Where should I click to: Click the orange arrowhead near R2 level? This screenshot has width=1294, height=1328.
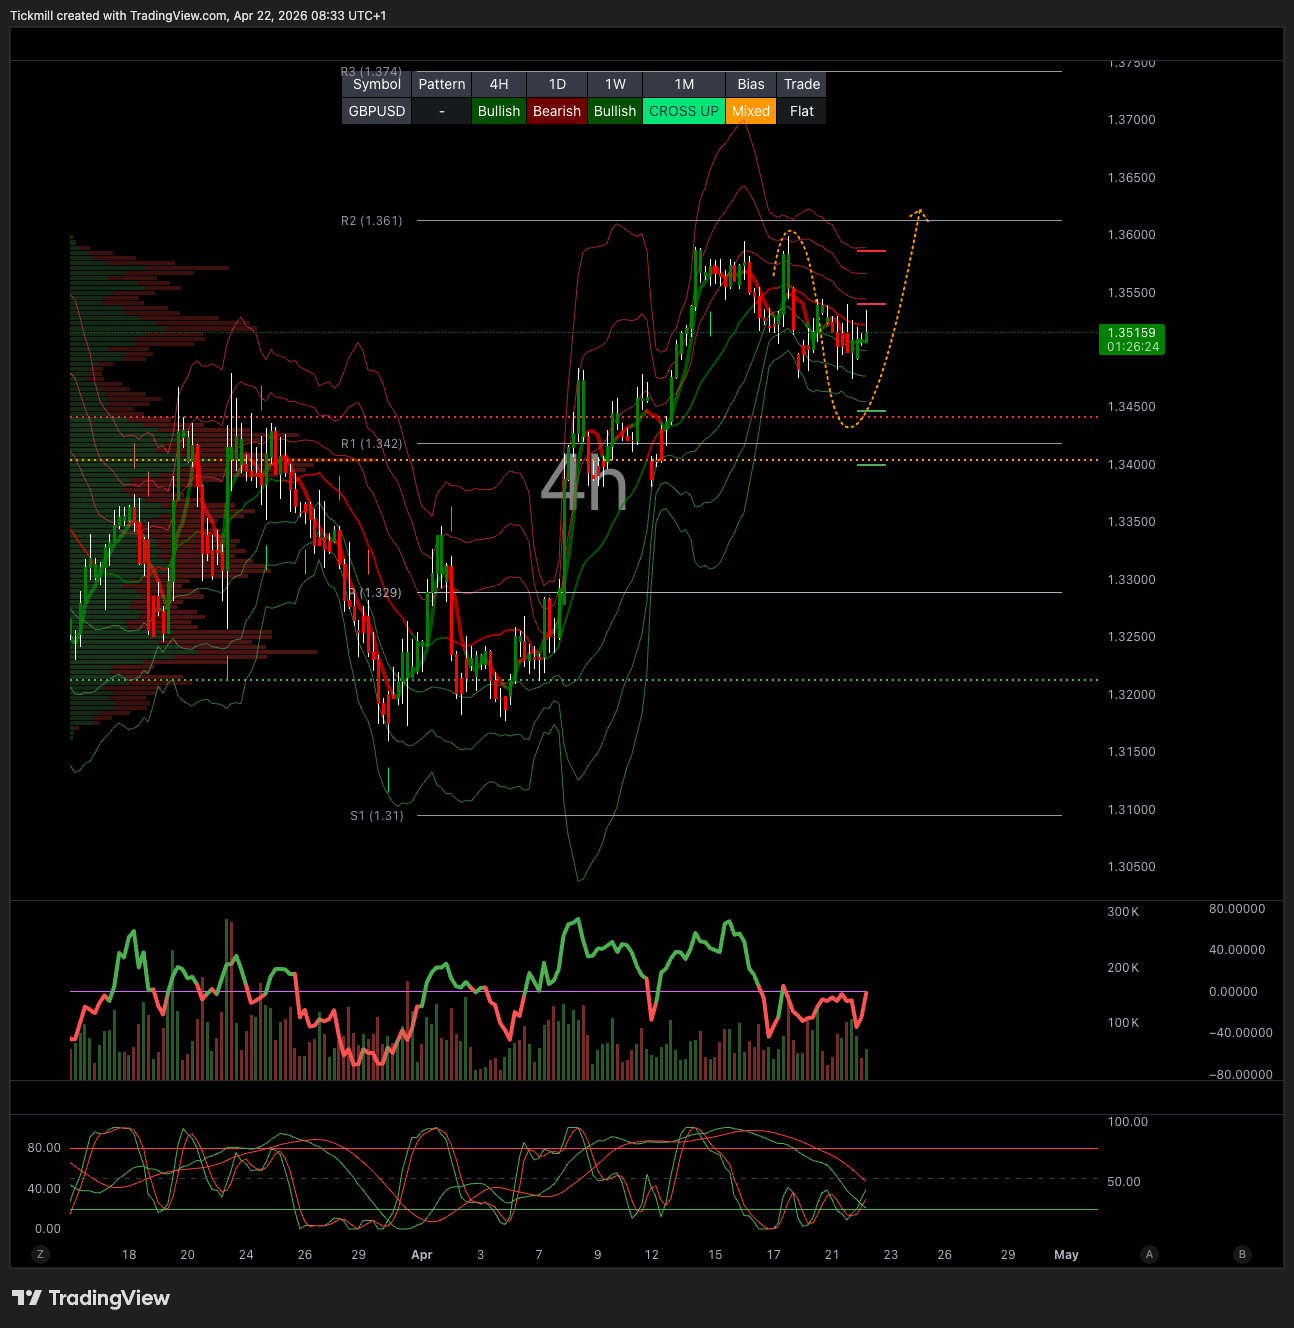[919, 213]
